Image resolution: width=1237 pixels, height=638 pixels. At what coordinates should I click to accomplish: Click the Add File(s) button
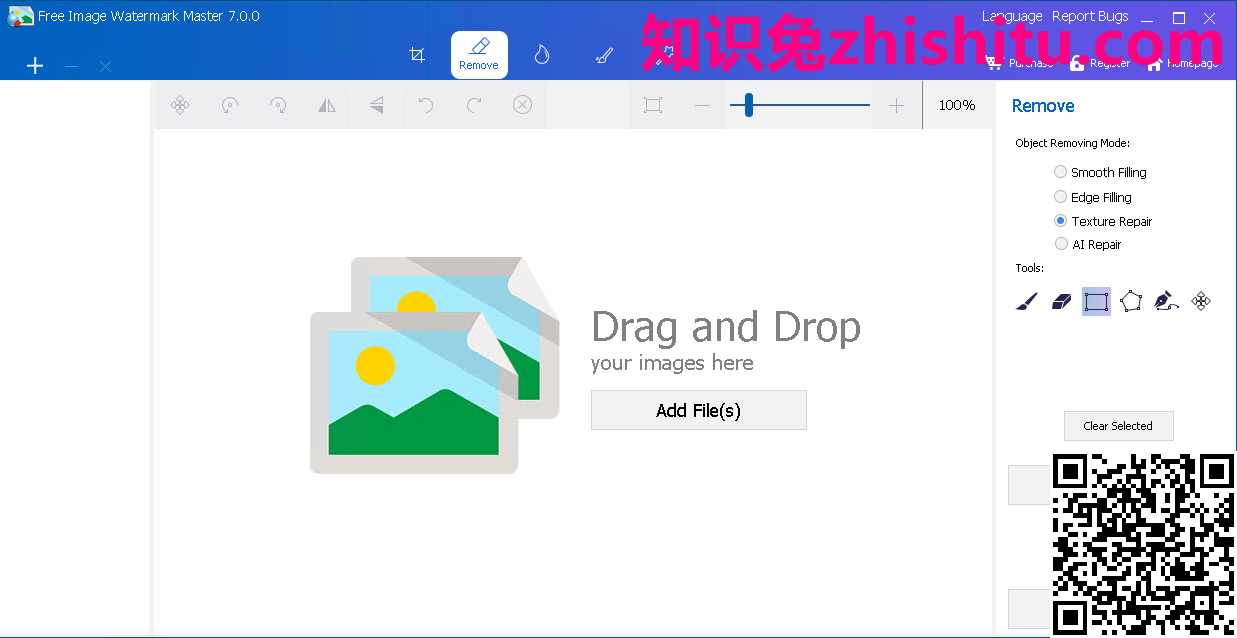coord(698,410)
